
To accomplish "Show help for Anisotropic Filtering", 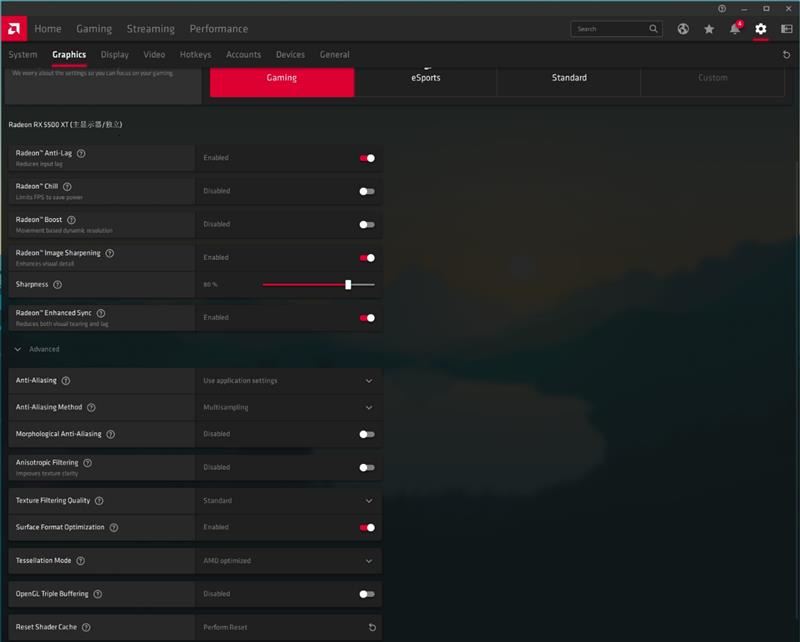I will (x=88, y=463).
